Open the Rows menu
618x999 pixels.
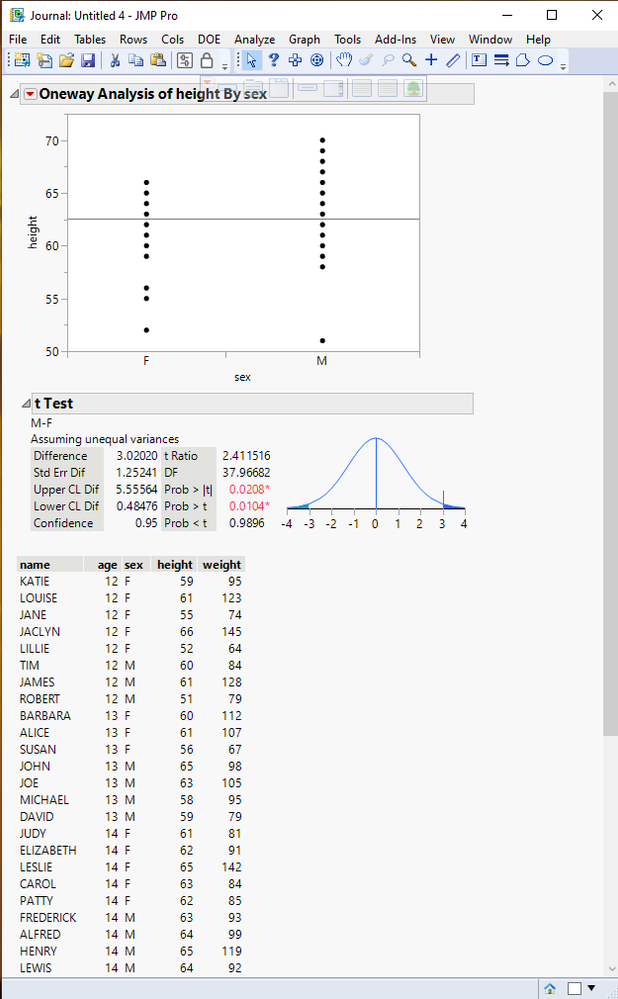pyautogui.click(x=133, y=40)
